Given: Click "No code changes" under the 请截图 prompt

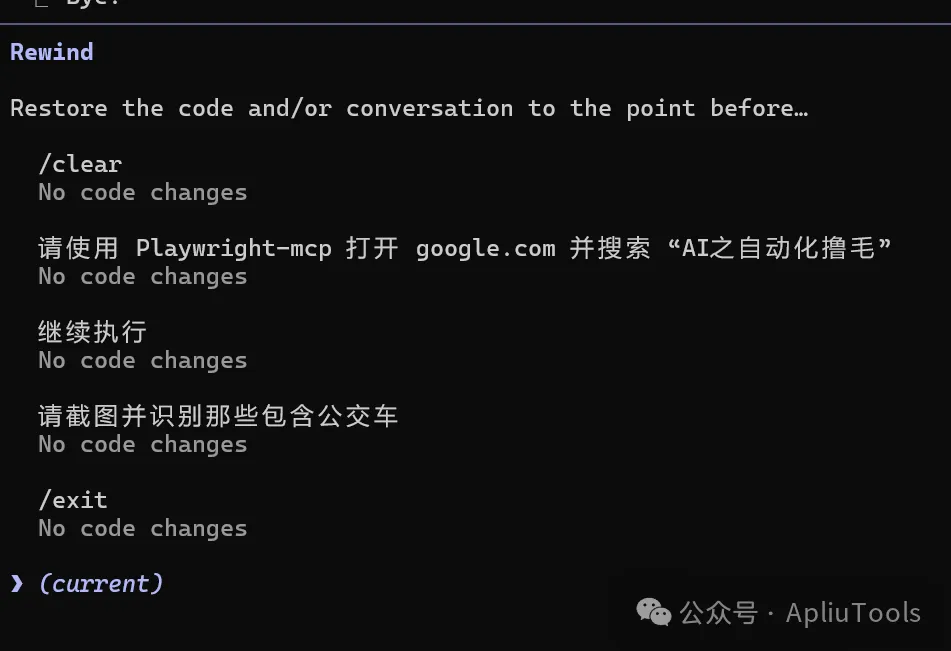Looking at the screenshot, I should [x=142, y=444].
